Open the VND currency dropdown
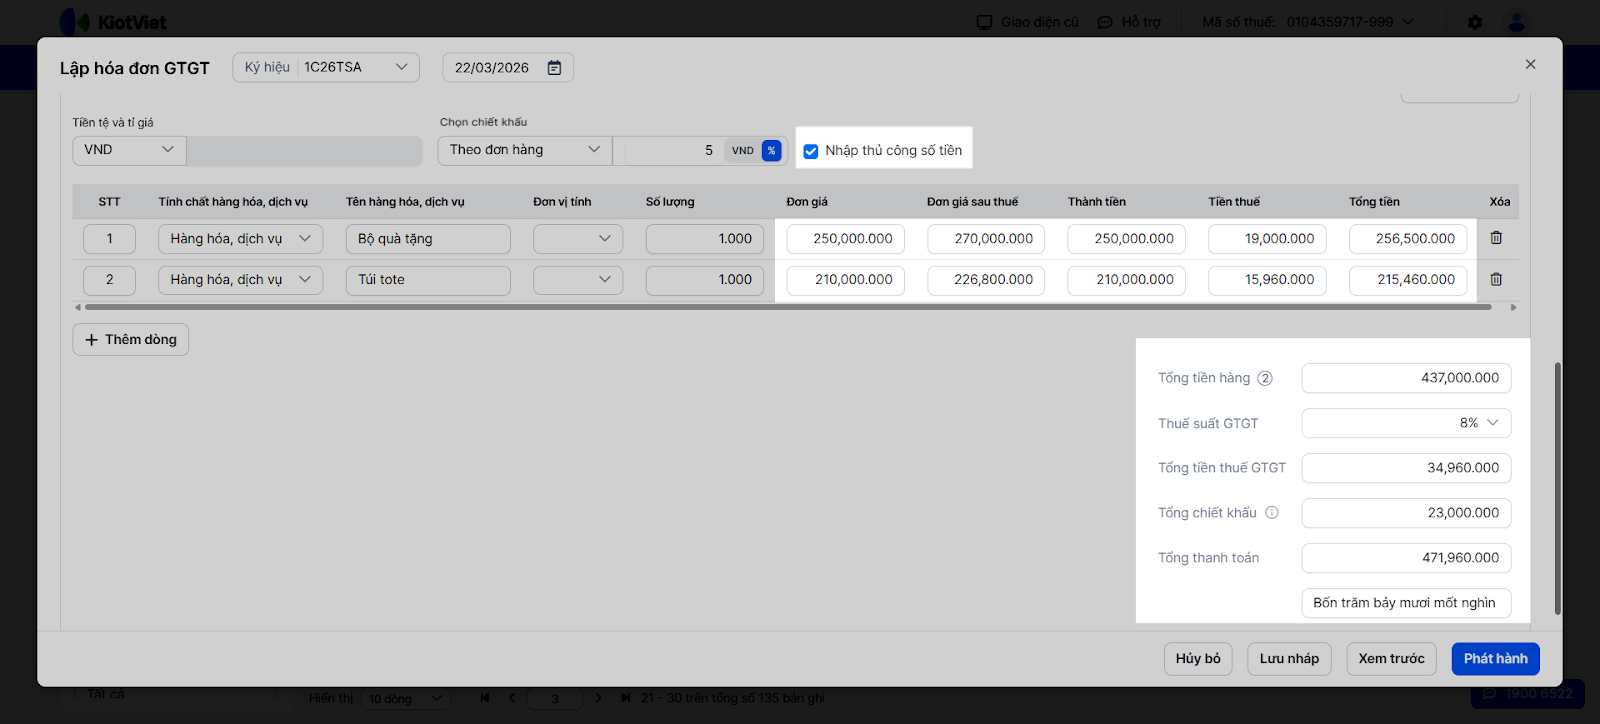 point(129,150)
